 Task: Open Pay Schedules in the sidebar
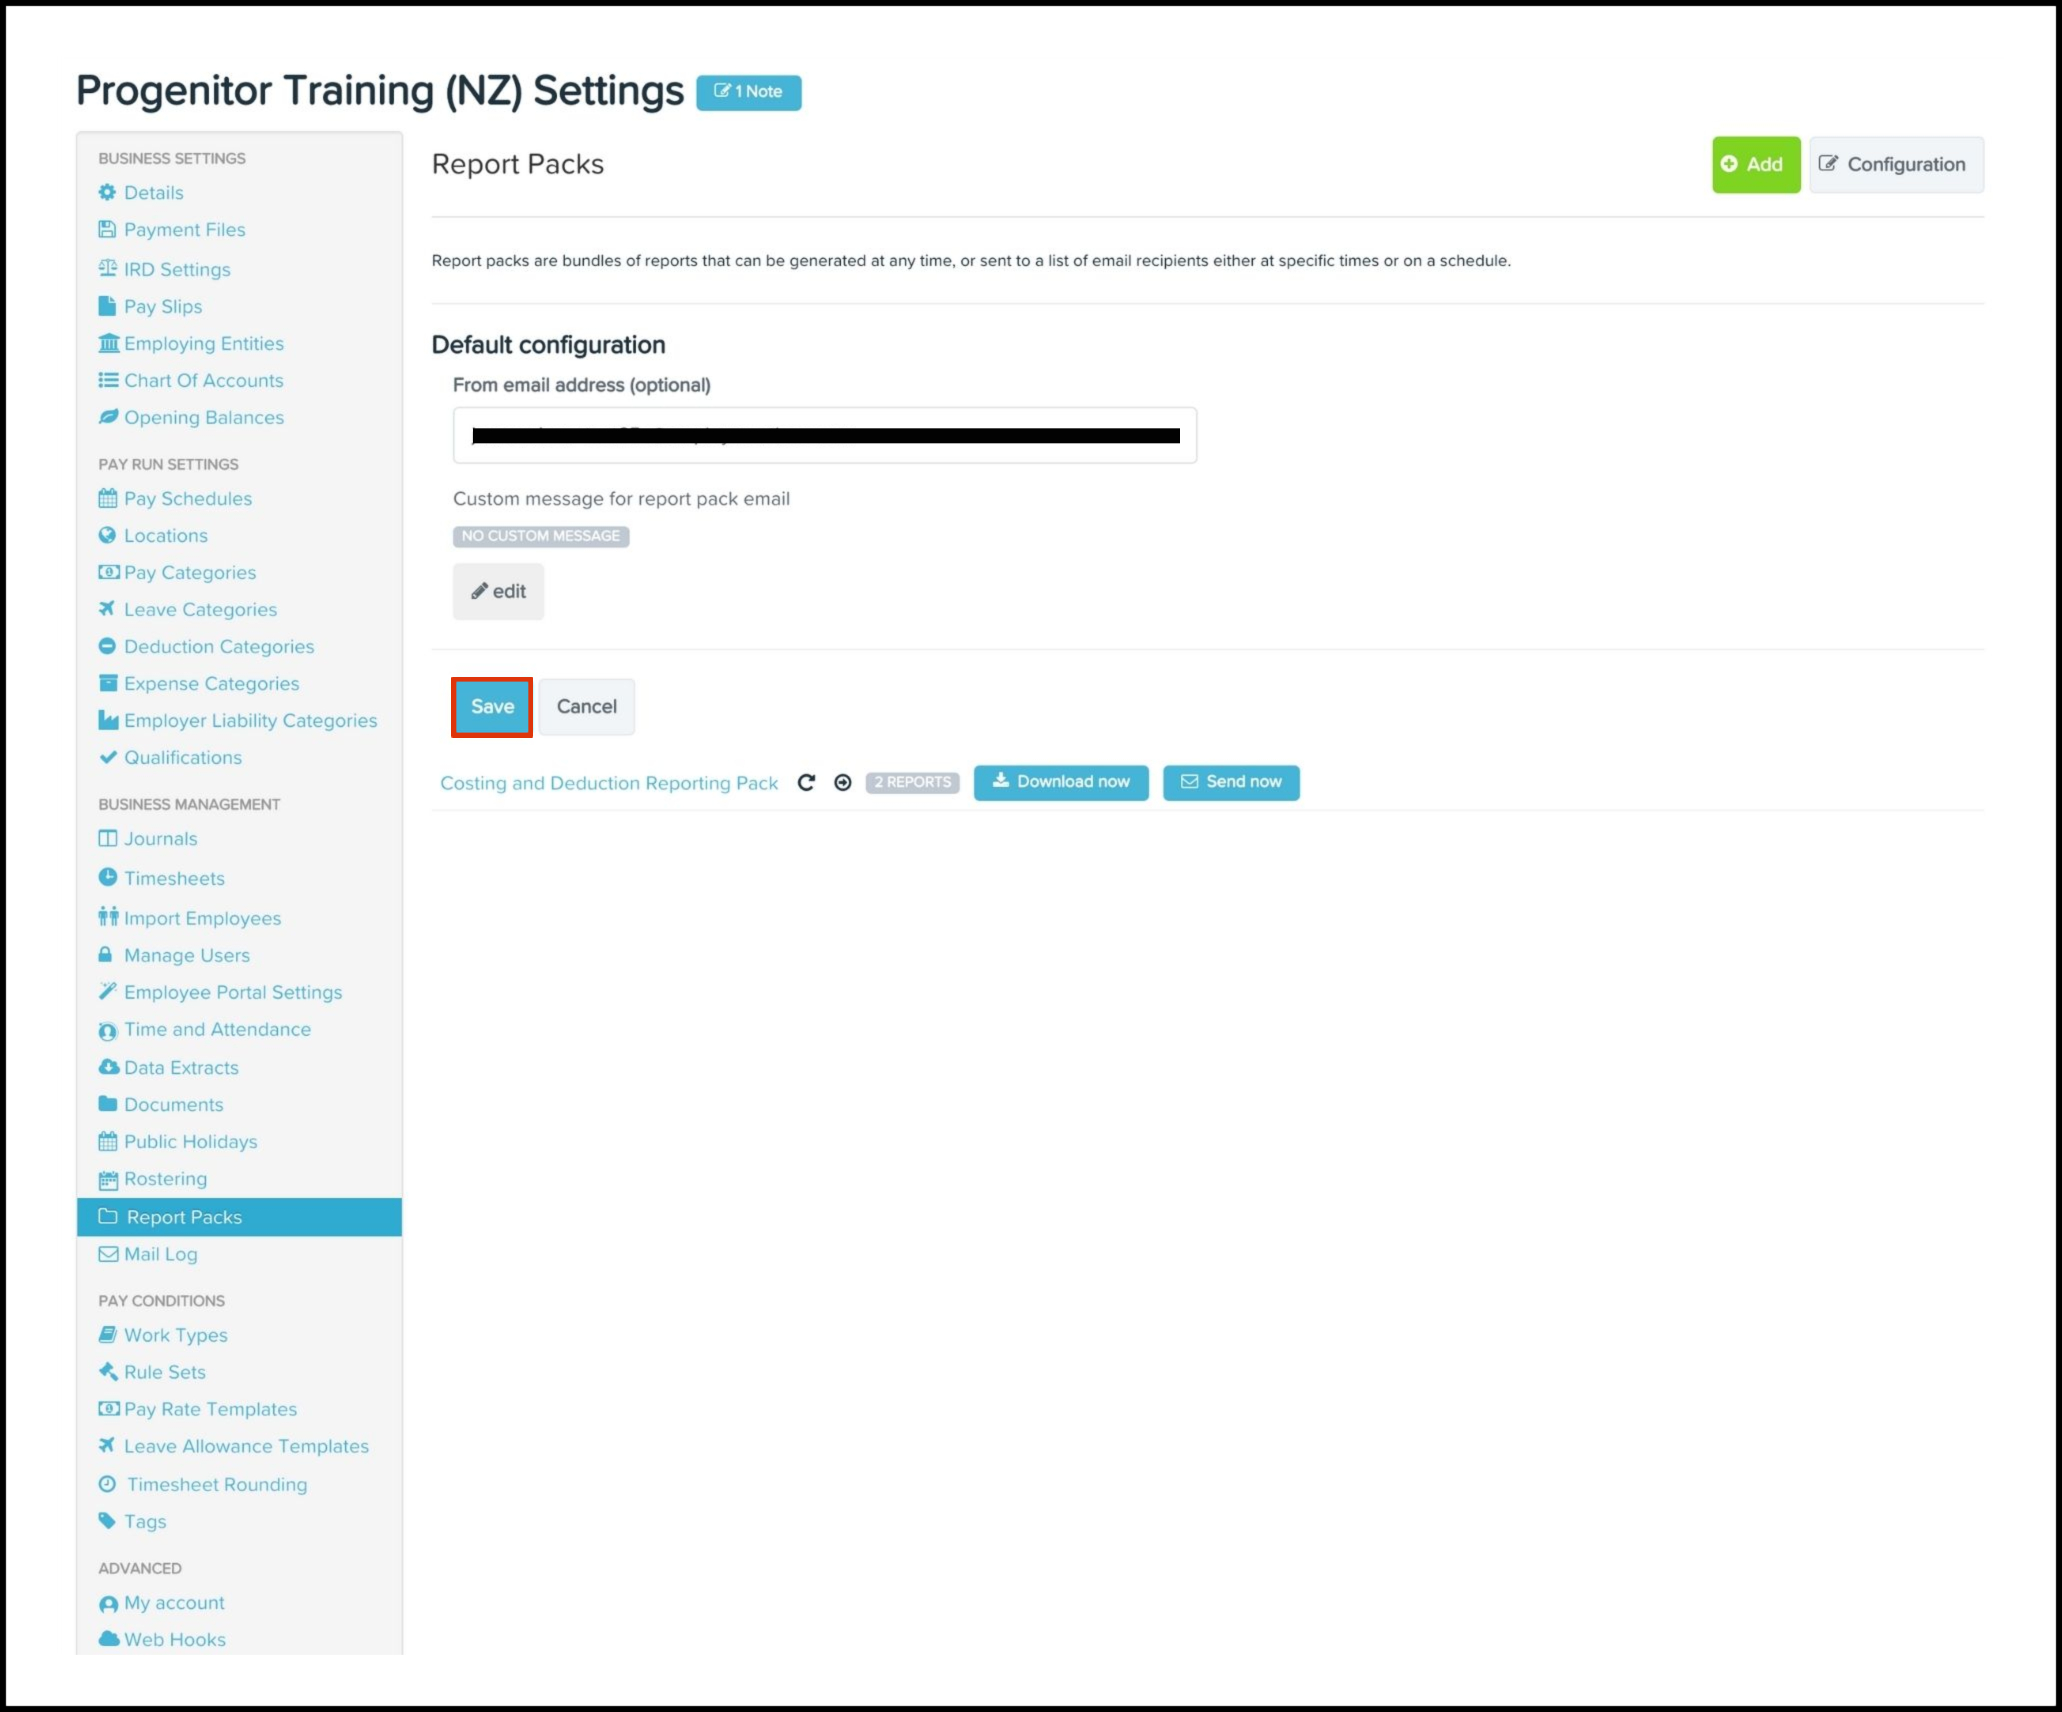(187, 498)
